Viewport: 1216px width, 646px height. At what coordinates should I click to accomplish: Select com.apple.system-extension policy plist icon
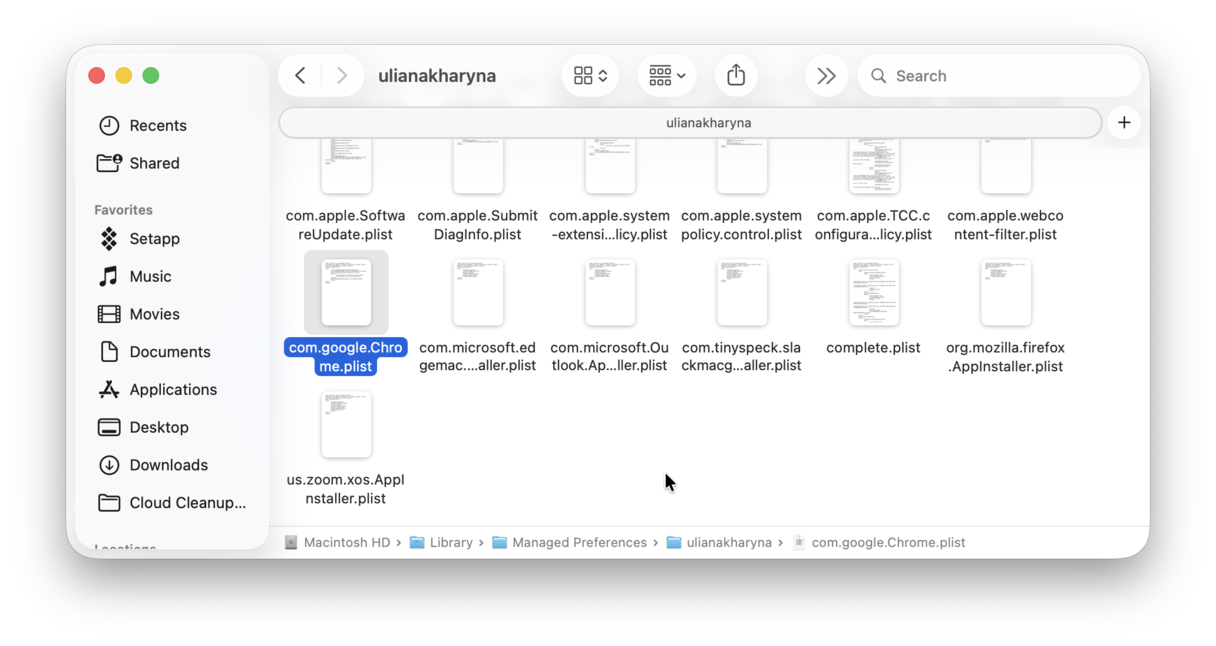point(610,167)
